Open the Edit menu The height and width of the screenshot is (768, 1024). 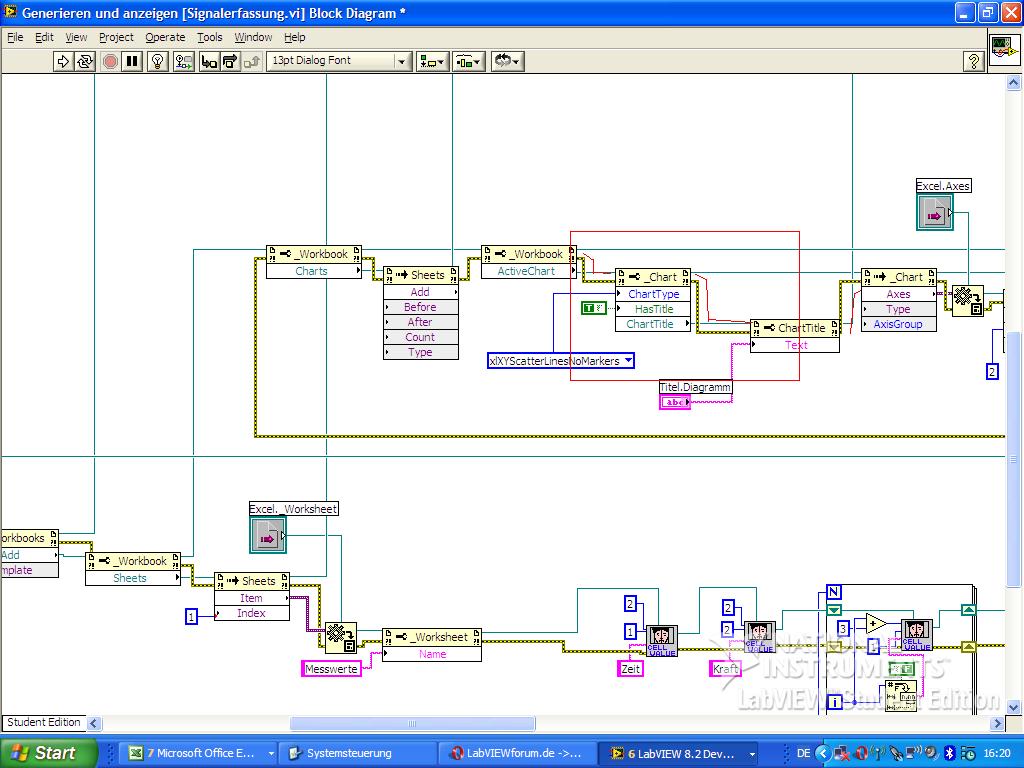pos(44,37)
